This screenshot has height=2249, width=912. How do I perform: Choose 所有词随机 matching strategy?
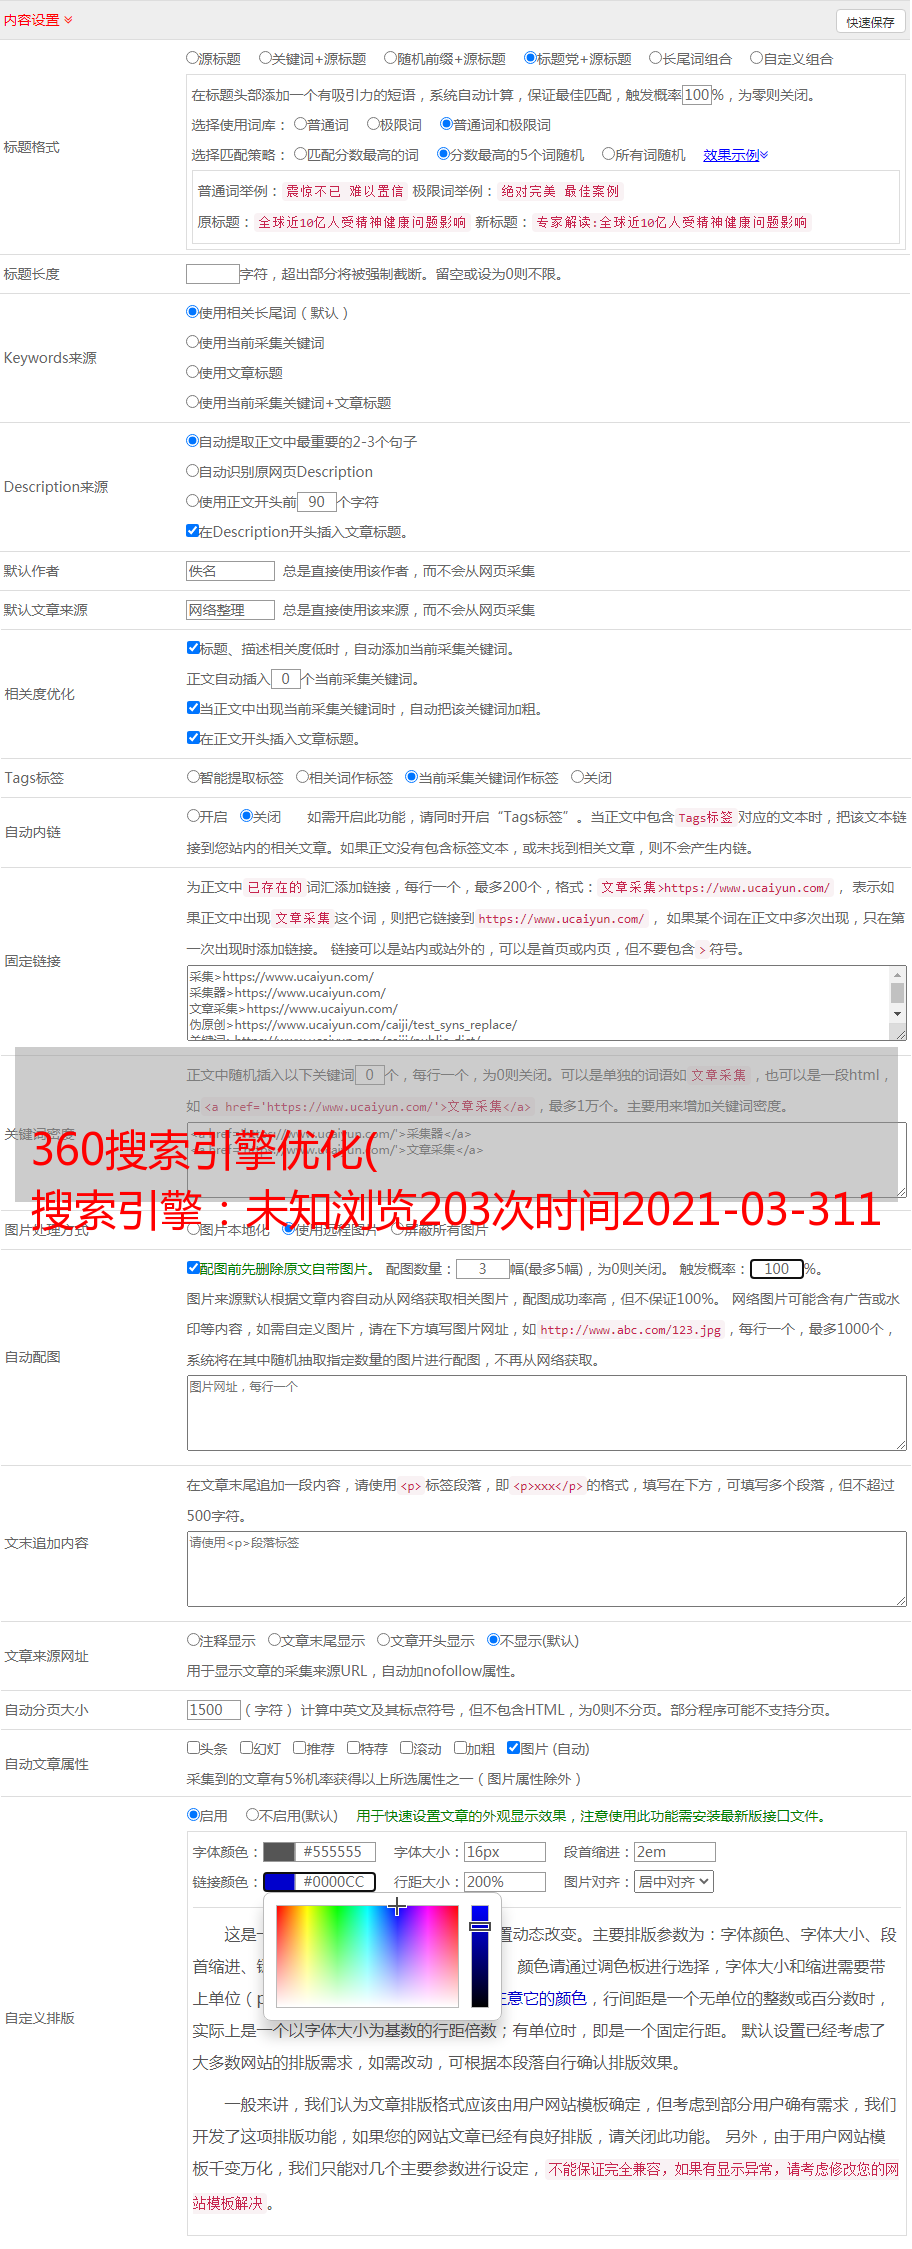point(608,154)
